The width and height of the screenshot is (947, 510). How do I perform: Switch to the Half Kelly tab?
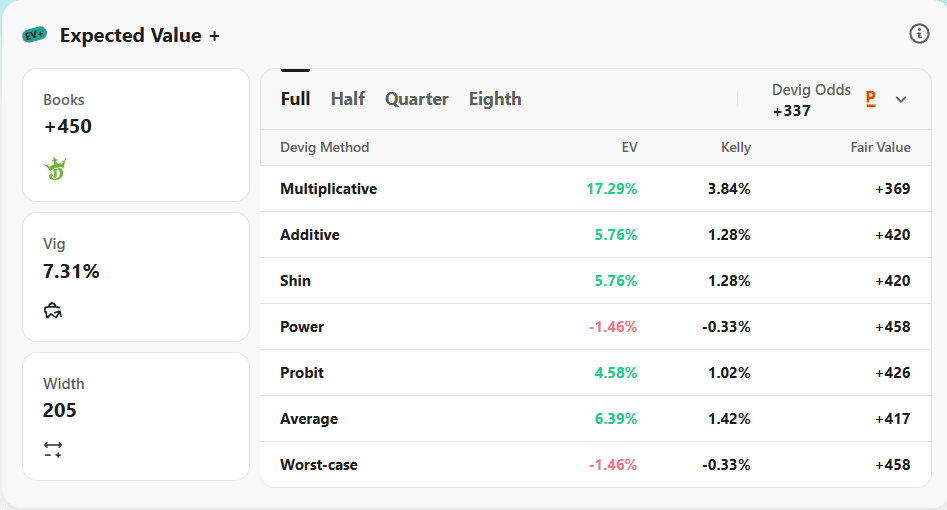(x=347, y=99)
